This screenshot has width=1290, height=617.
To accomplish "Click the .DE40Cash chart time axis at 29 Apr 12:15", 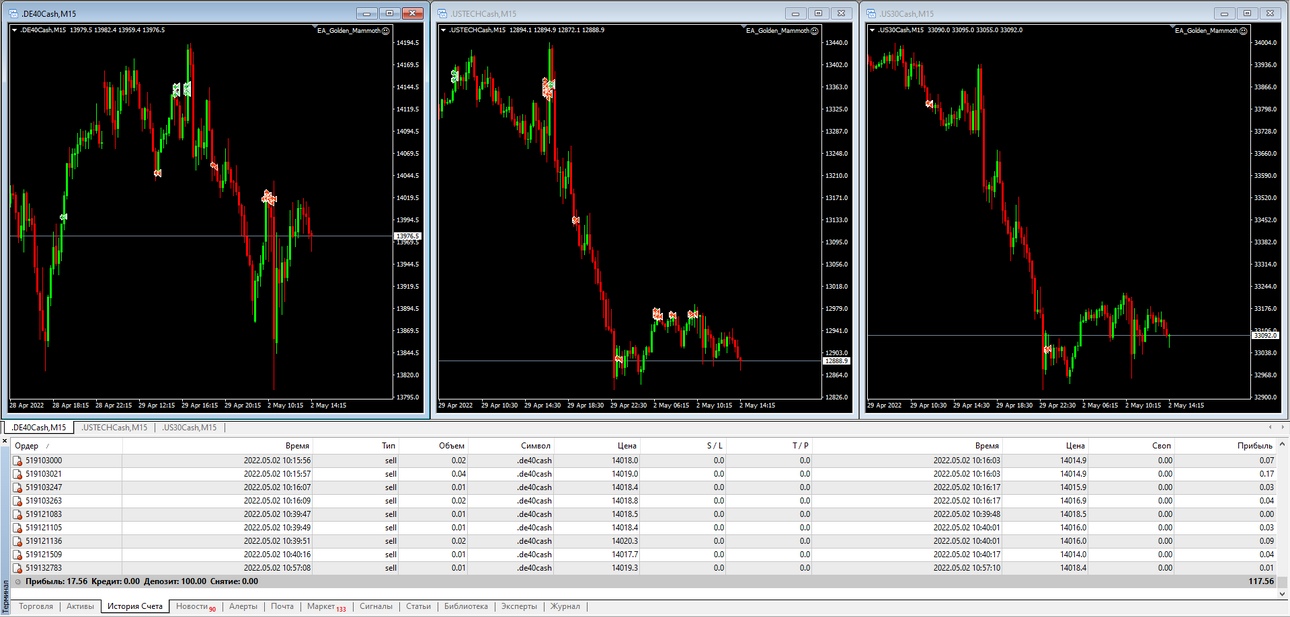I will (x=155, y=405).
